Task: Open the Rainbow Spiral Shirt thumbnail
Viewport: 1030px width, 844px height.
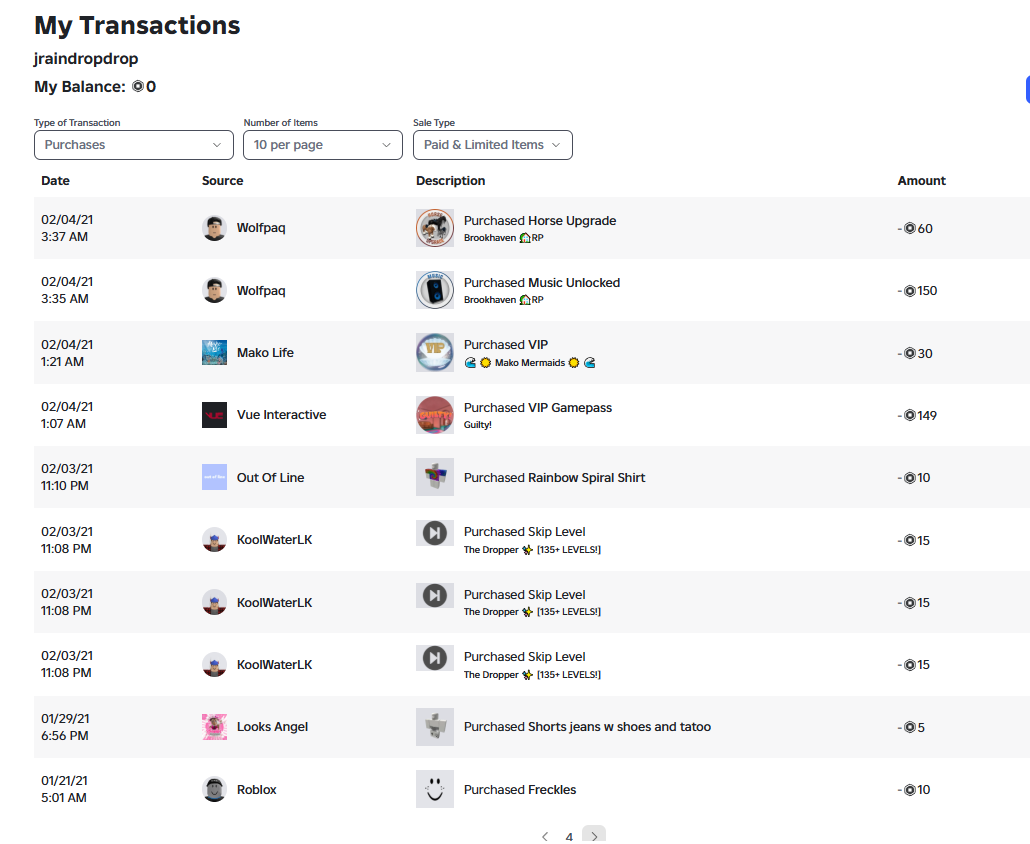Action: pyautogui.click(x=434, y=477)
